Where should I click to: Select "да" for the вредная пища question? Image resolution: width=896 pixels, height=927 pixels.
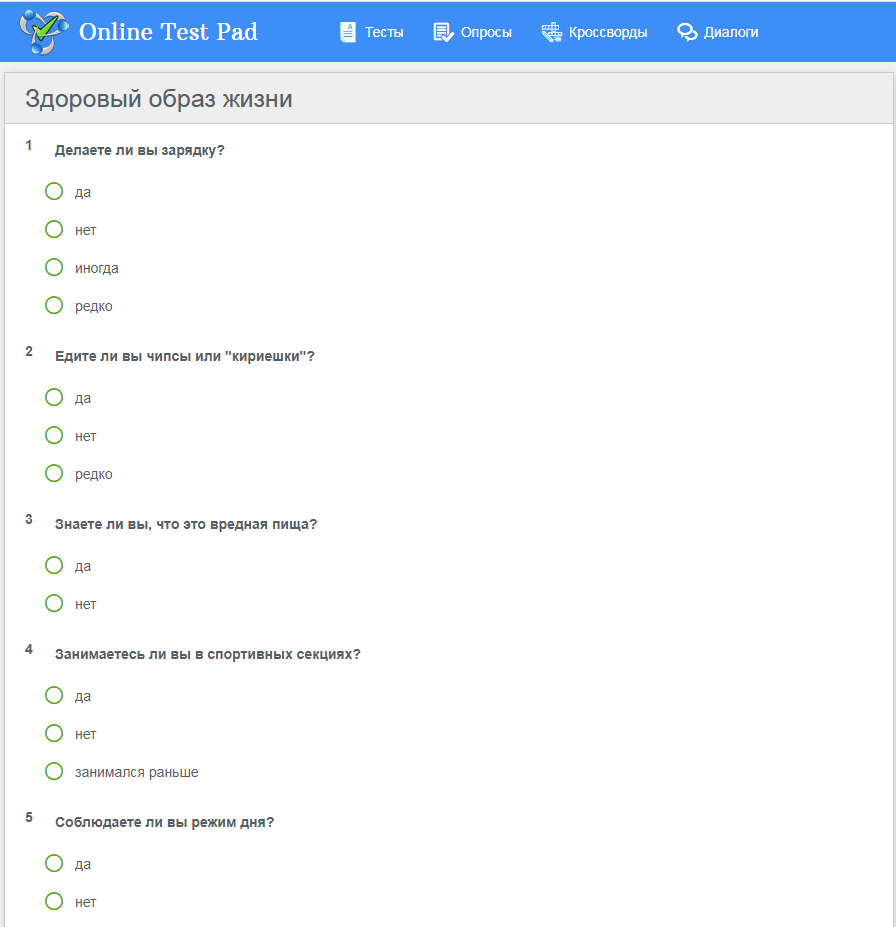point(54,565)
